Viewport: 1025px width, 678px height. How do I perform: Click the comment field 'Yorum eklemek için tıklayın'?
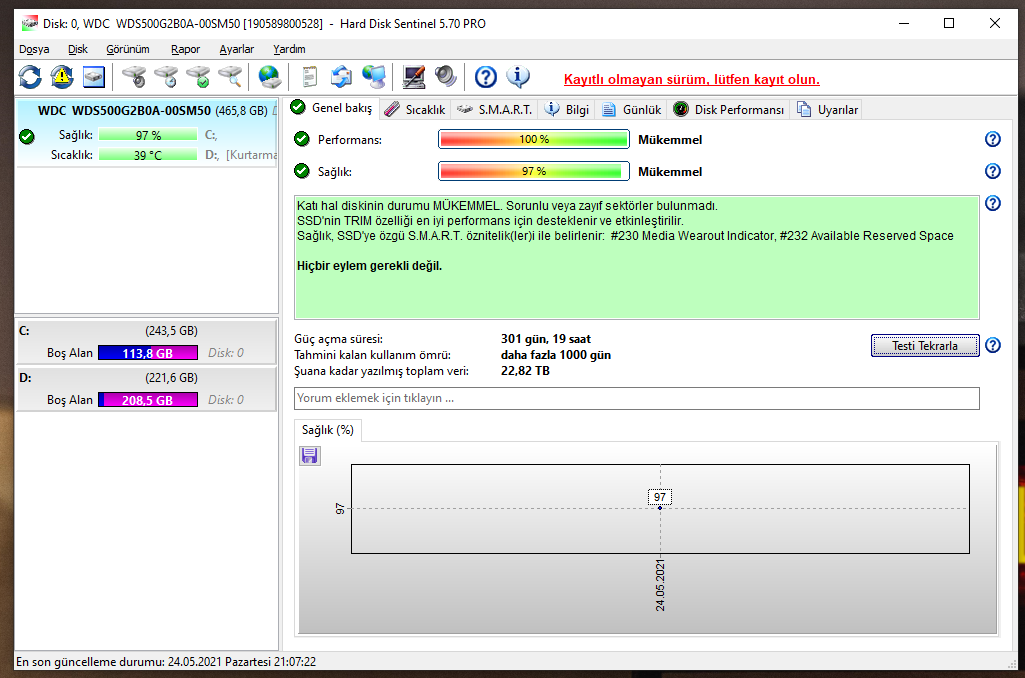[x=637, y=398]
